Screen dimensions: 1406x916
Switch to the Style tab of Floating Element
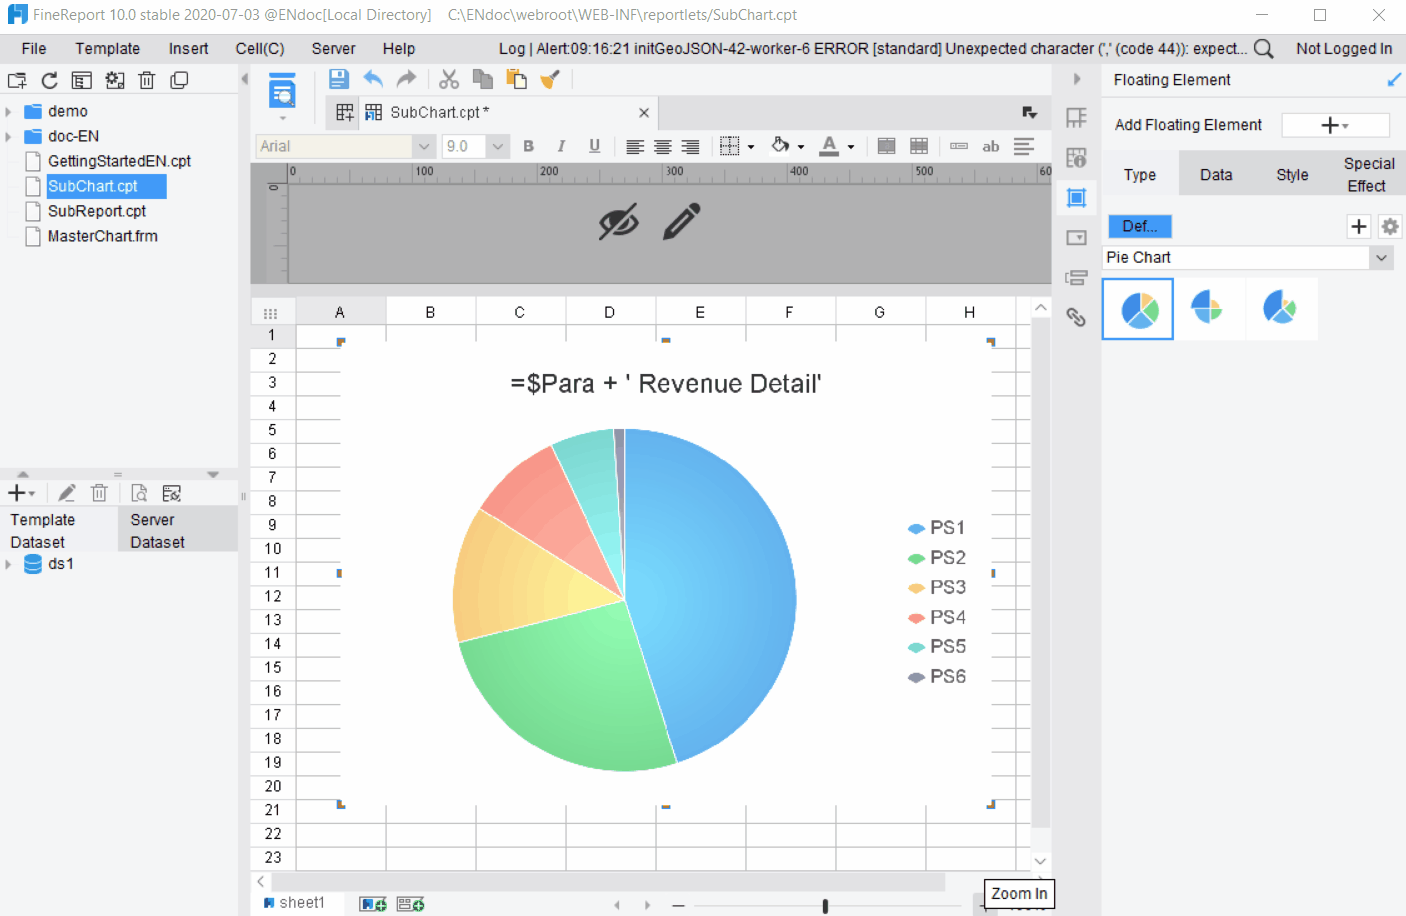coord(1291,173)
